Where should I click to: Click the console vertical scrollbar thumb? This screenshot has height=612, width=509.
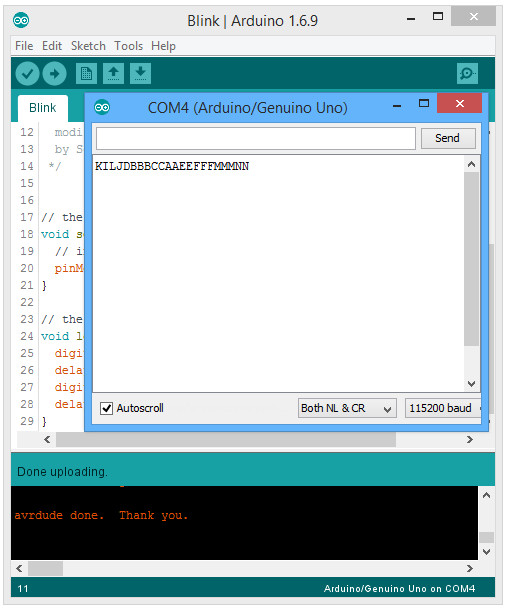pyautogui.click(x=486, y=537)
